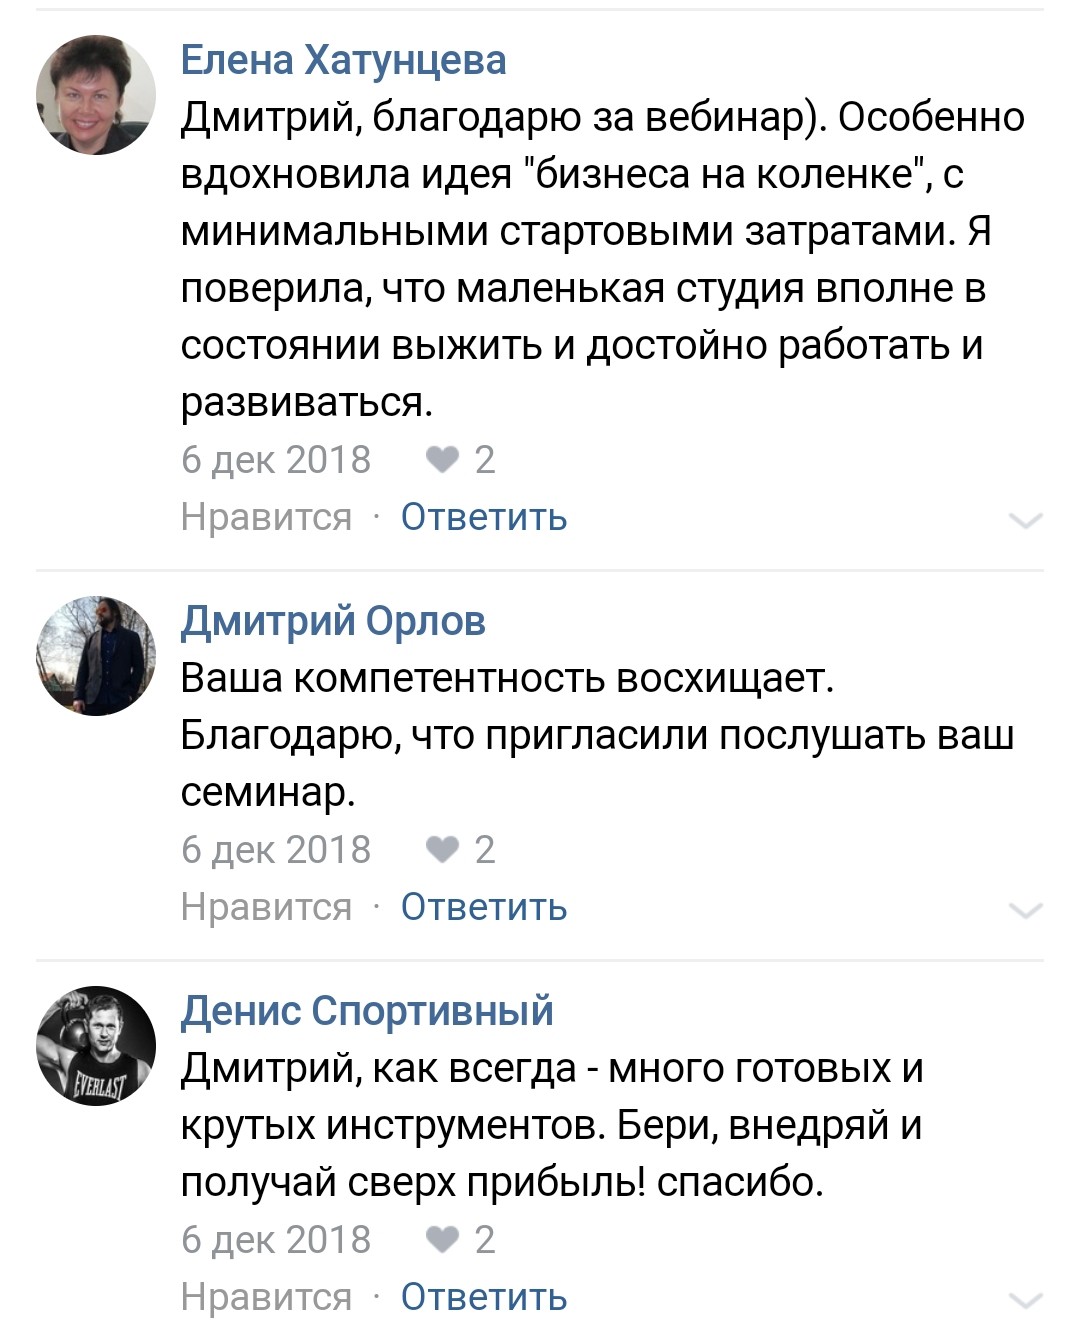Open the Дмитрий Орлов name link
1080x1325 pixels.
point(333,621)
